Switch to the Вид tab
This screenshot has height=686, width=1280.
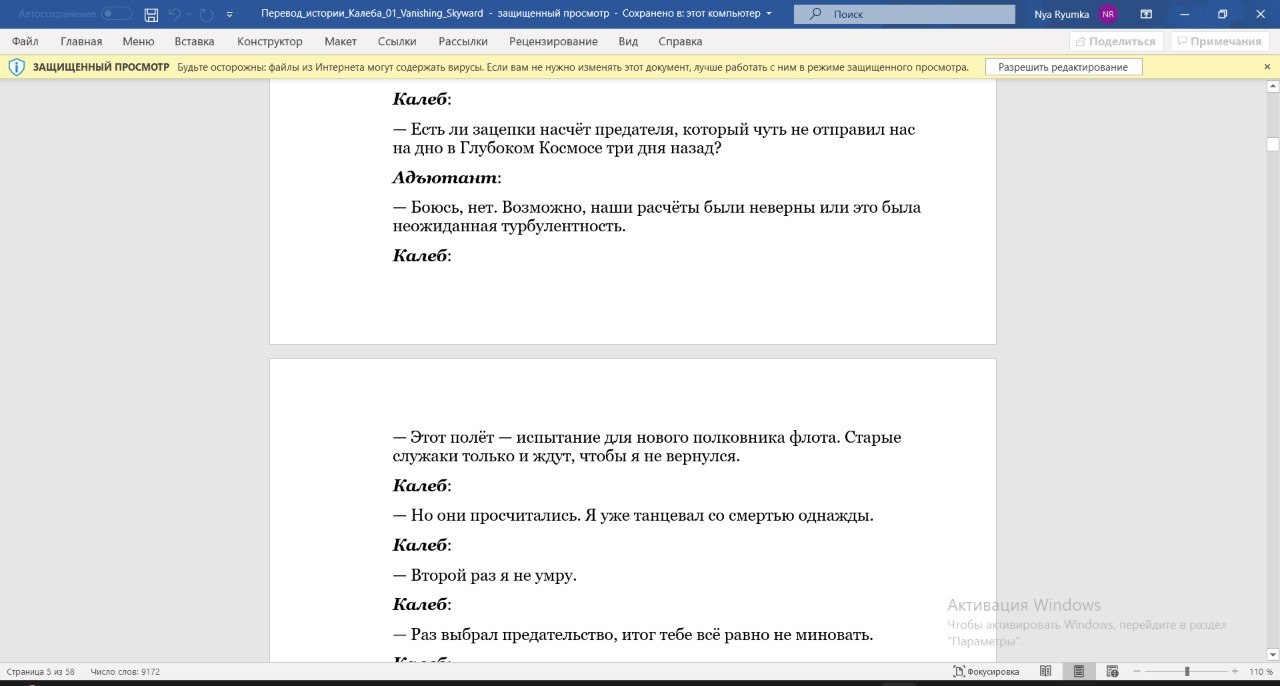628,41
